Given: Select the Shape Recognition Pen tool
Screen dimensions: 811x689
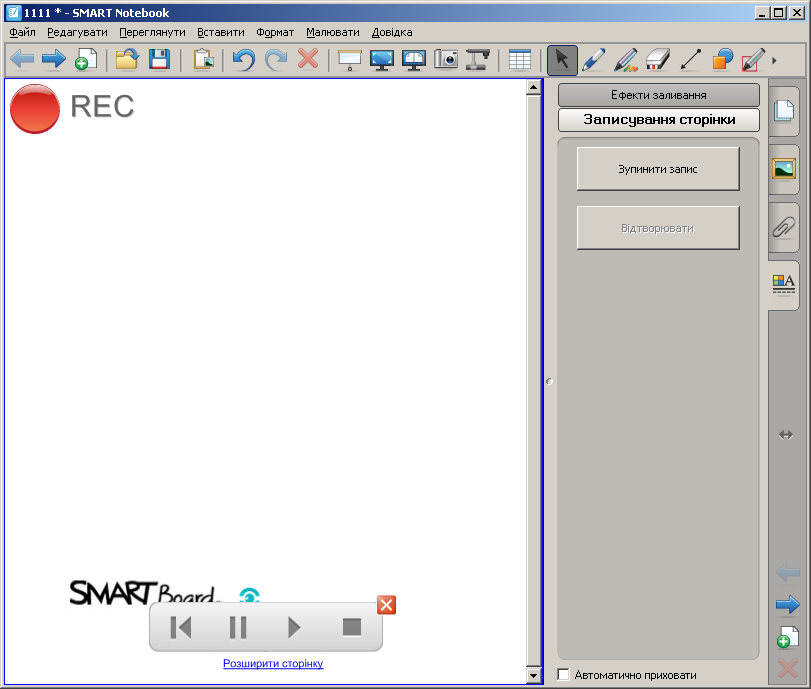Looking at the screenshot, I should click(754, 59).
